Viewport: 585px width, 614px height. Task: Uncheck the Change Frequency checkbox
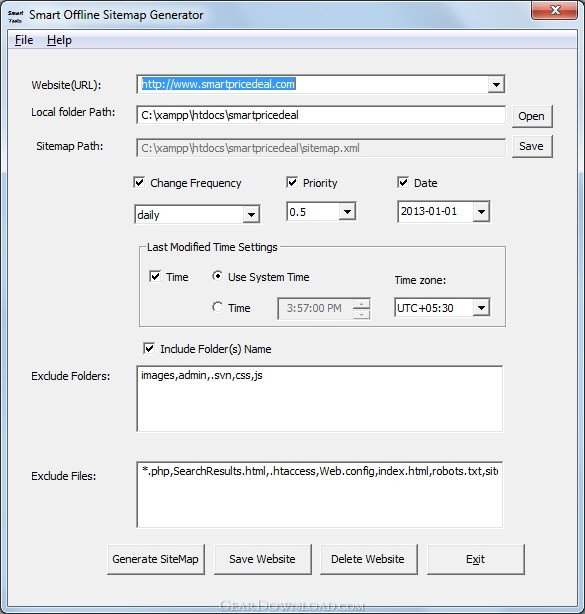tap(139, 182)
